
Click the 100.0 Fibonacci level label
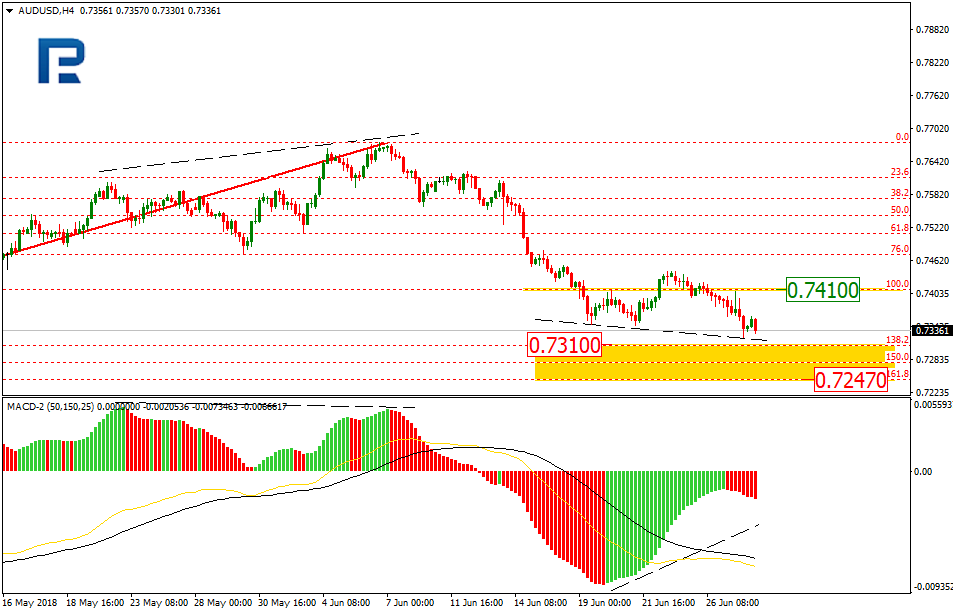coord(897,284)
